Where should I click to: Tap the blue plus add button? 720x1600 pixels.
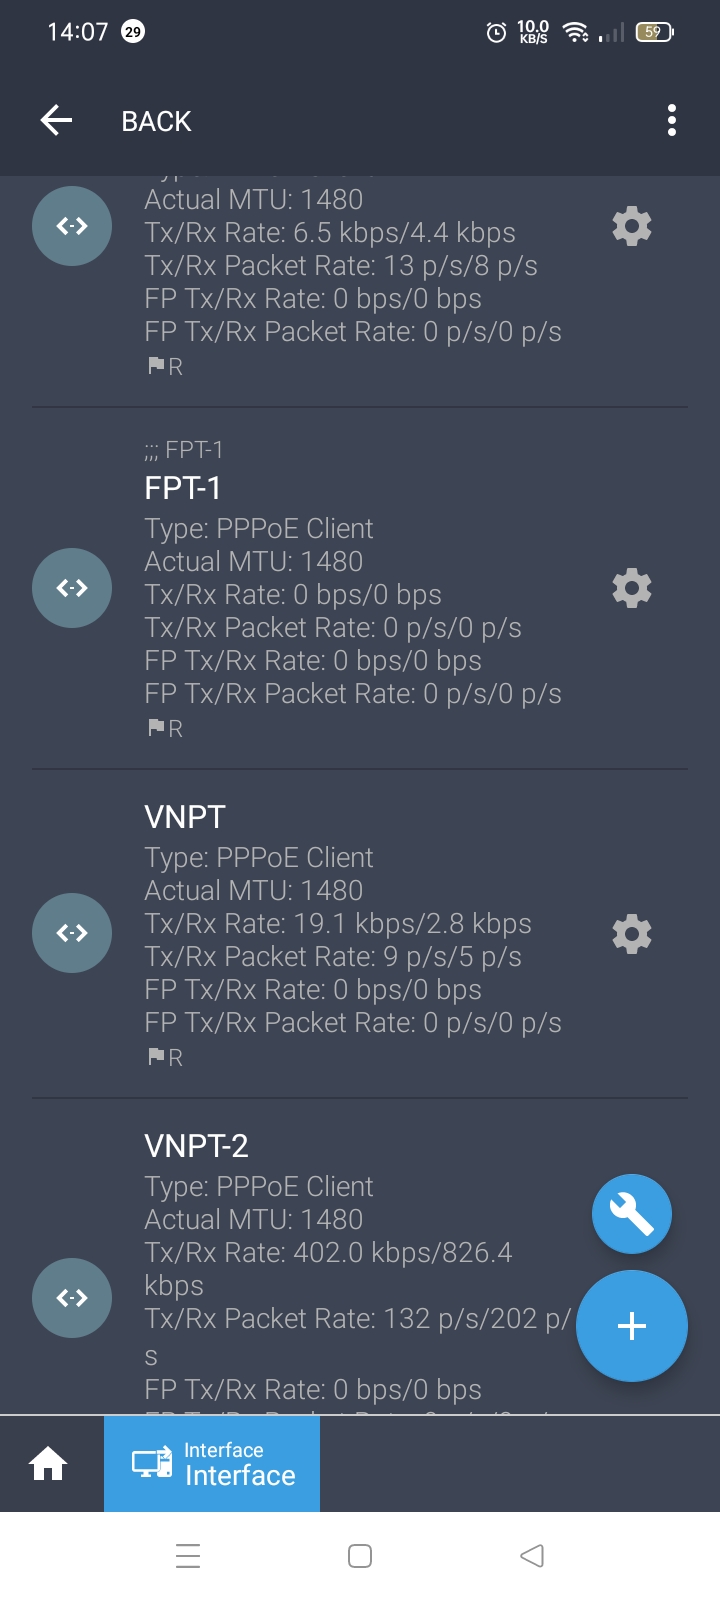(x=631, y=1326)
